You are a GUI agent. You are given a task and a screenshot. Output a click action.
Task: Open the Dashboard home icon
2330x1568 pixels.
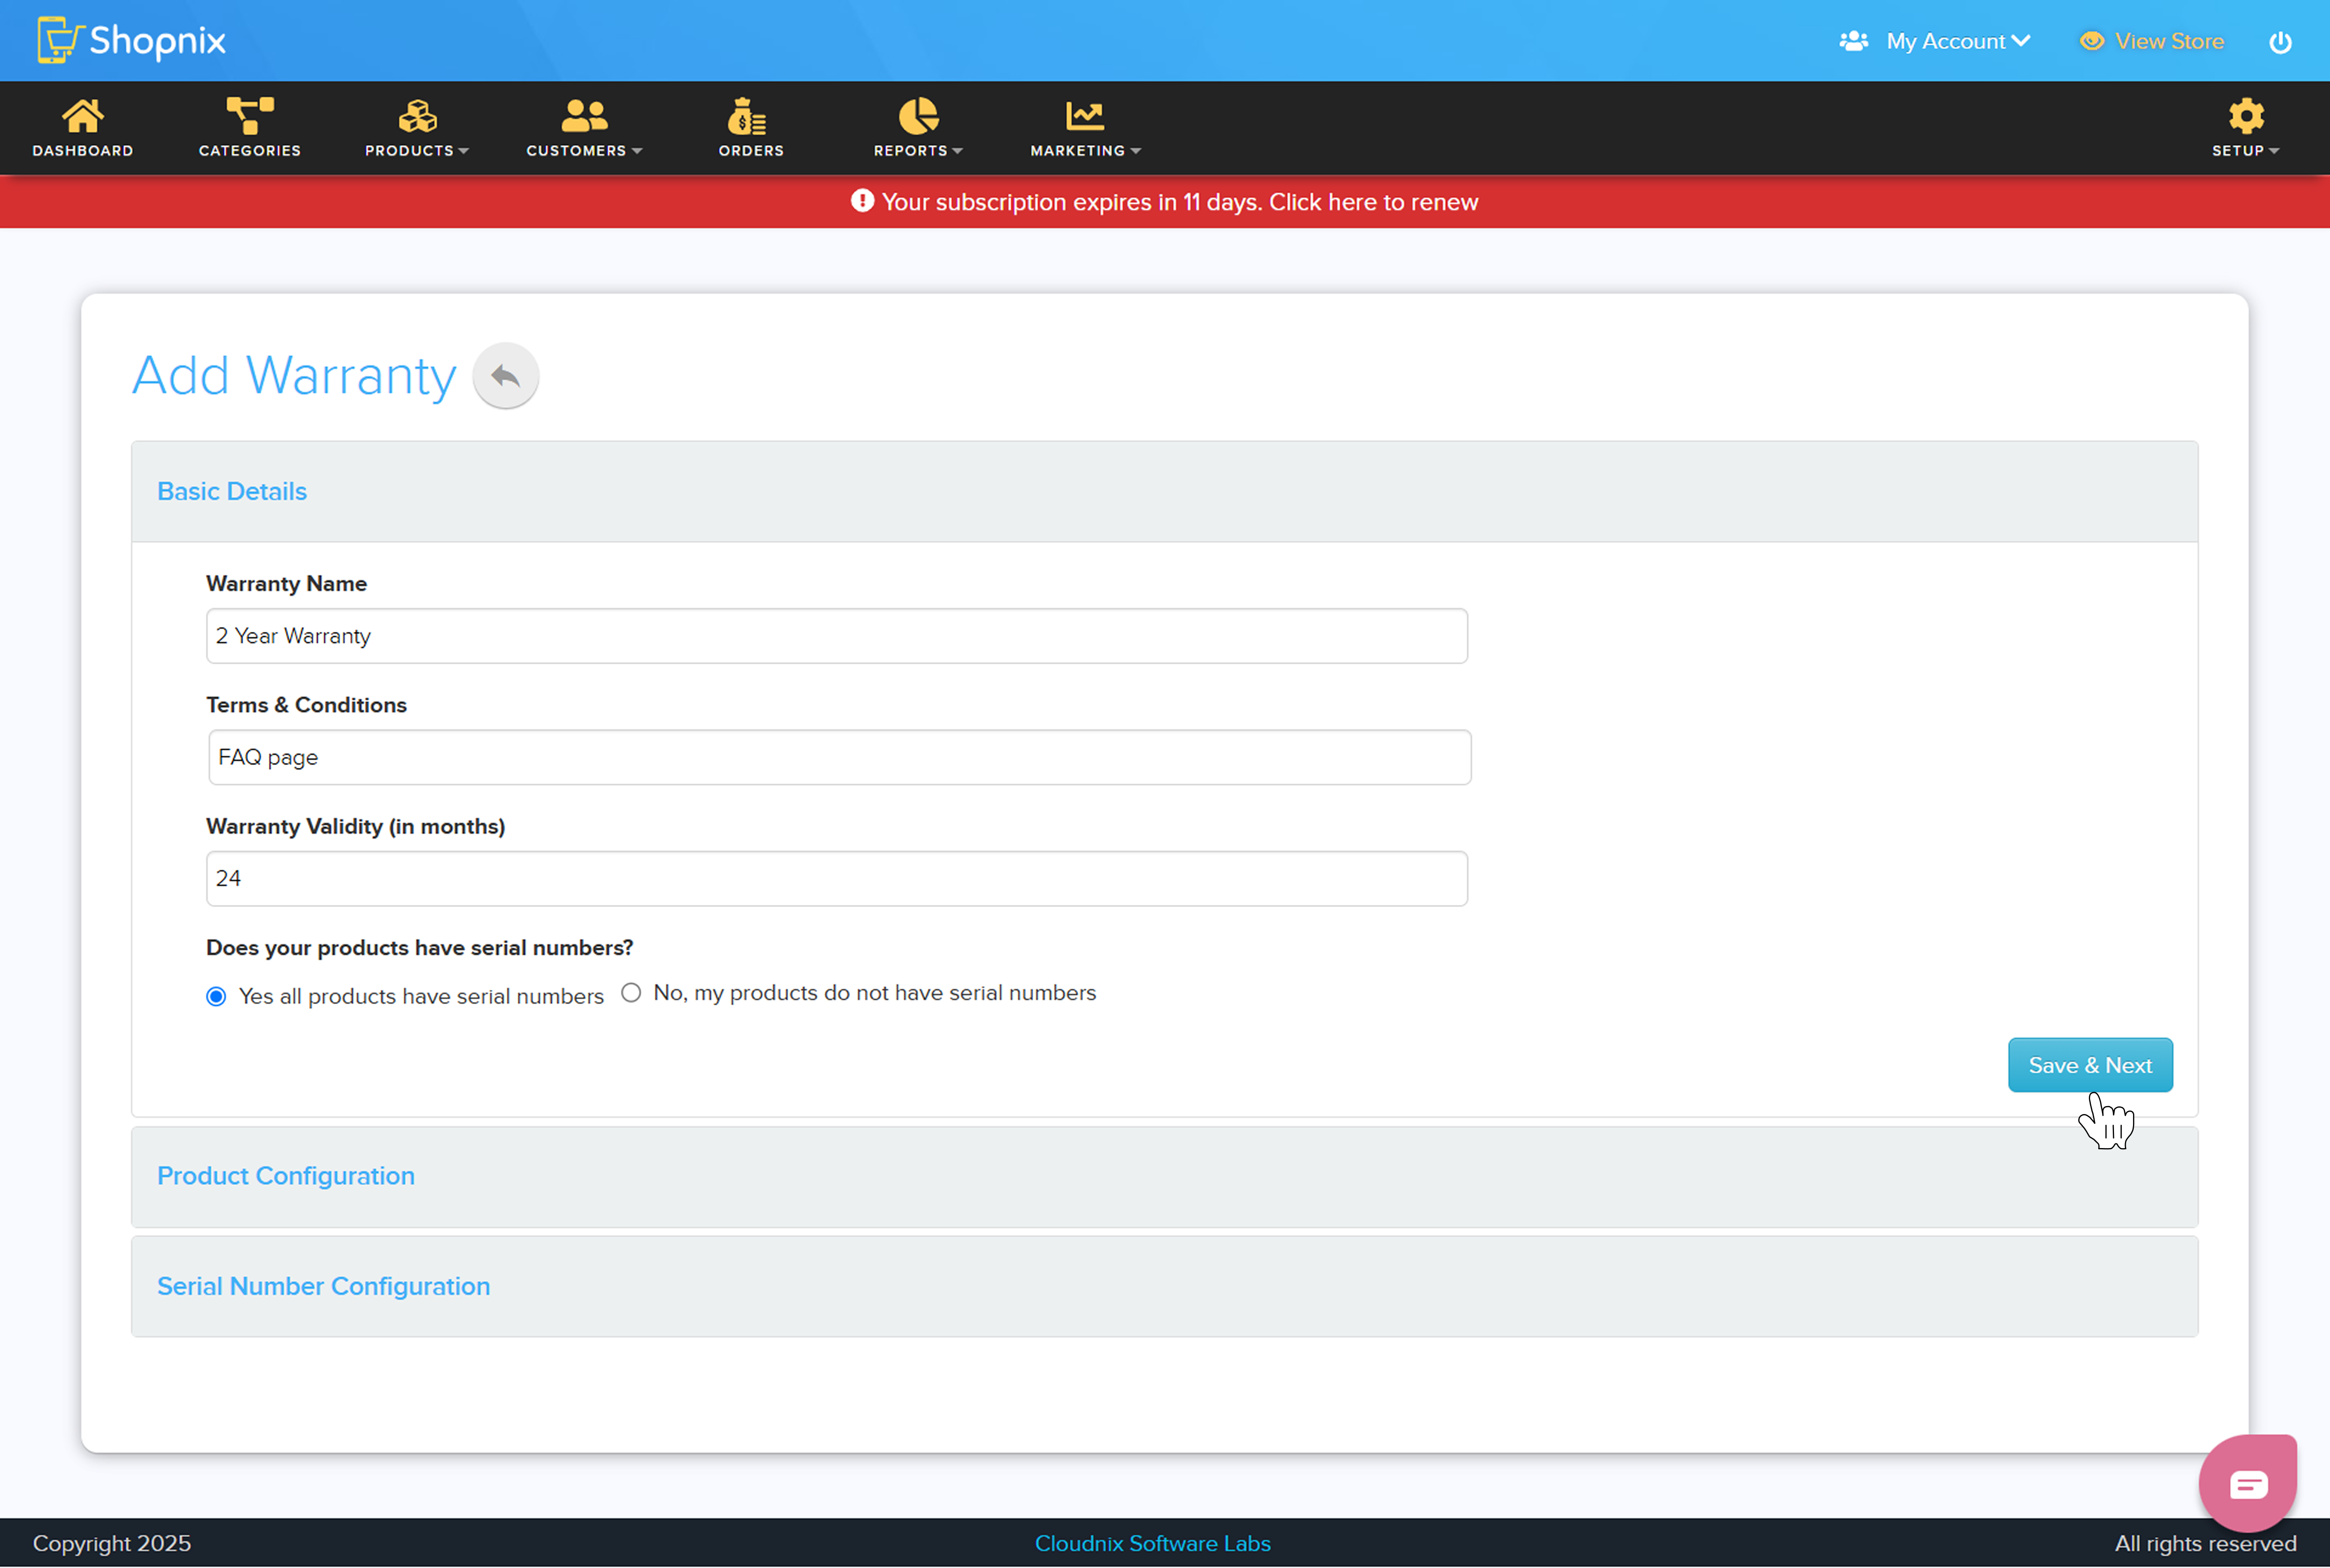pyautogui.click(x=83, y=116)
